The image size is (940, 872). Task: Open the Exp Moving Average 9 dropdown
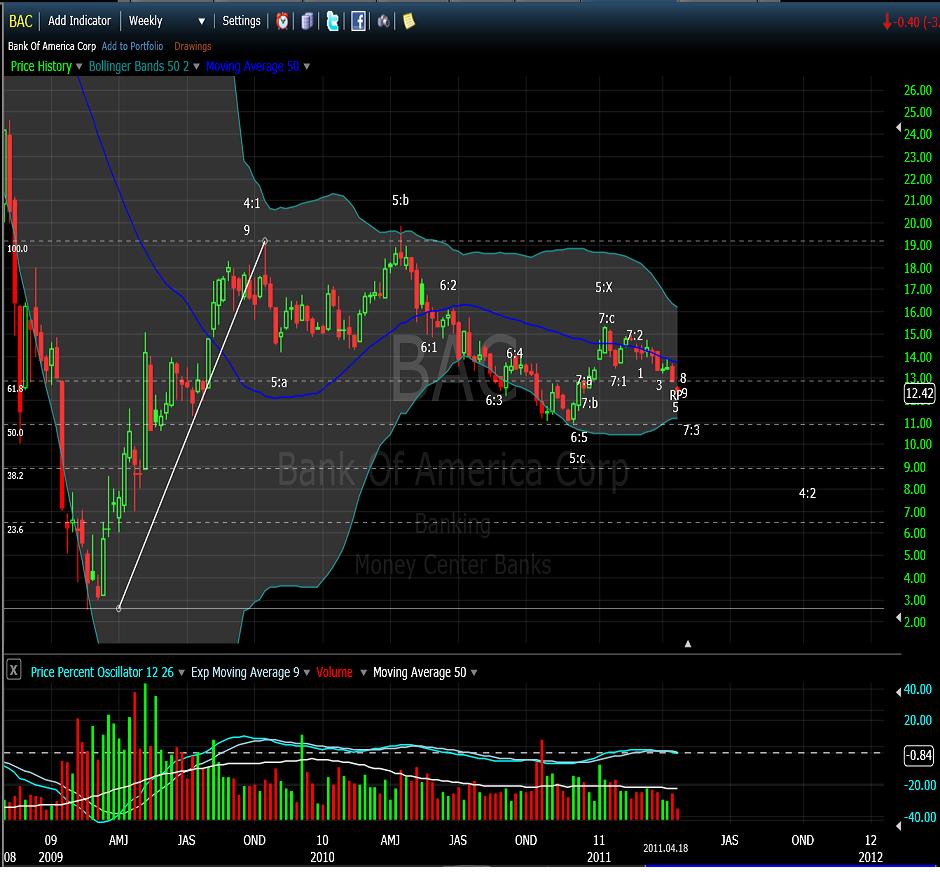[x=307, y=673]
